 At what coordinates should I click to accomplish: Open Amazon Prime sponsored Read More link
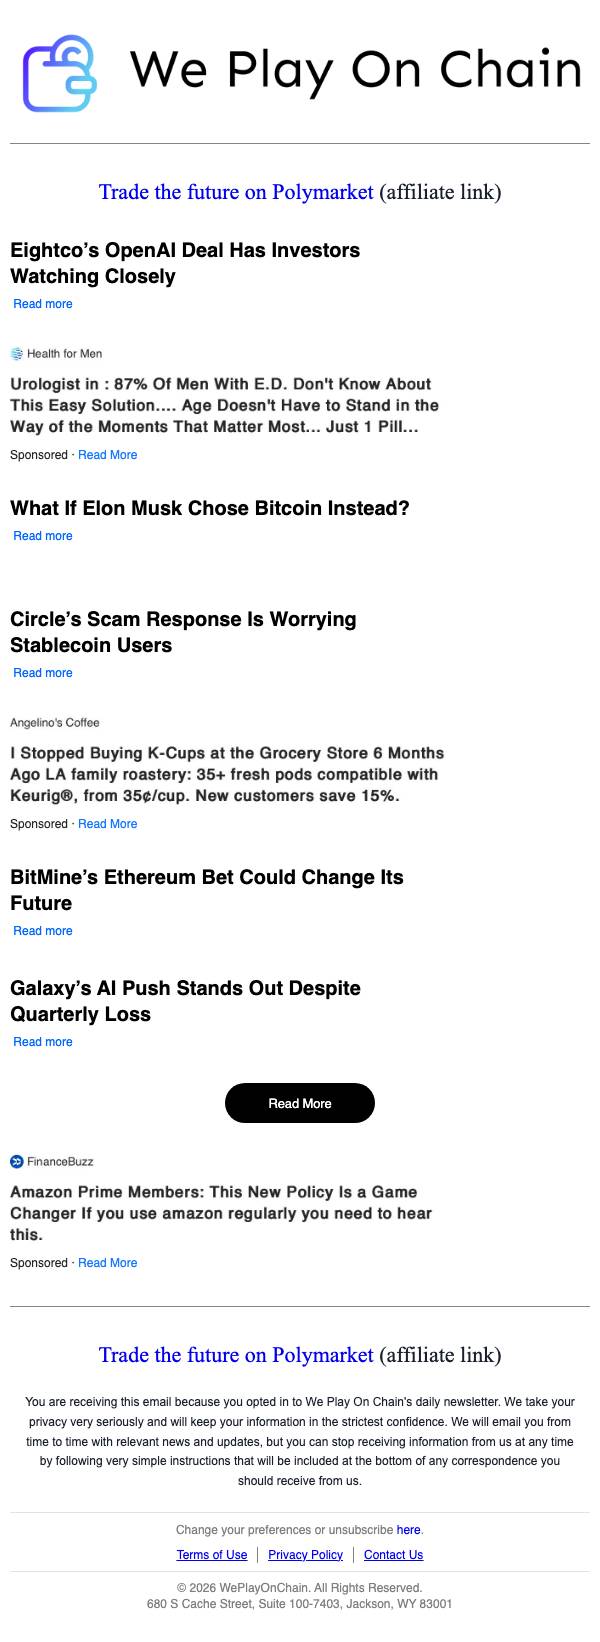[x=108, y=1263]
